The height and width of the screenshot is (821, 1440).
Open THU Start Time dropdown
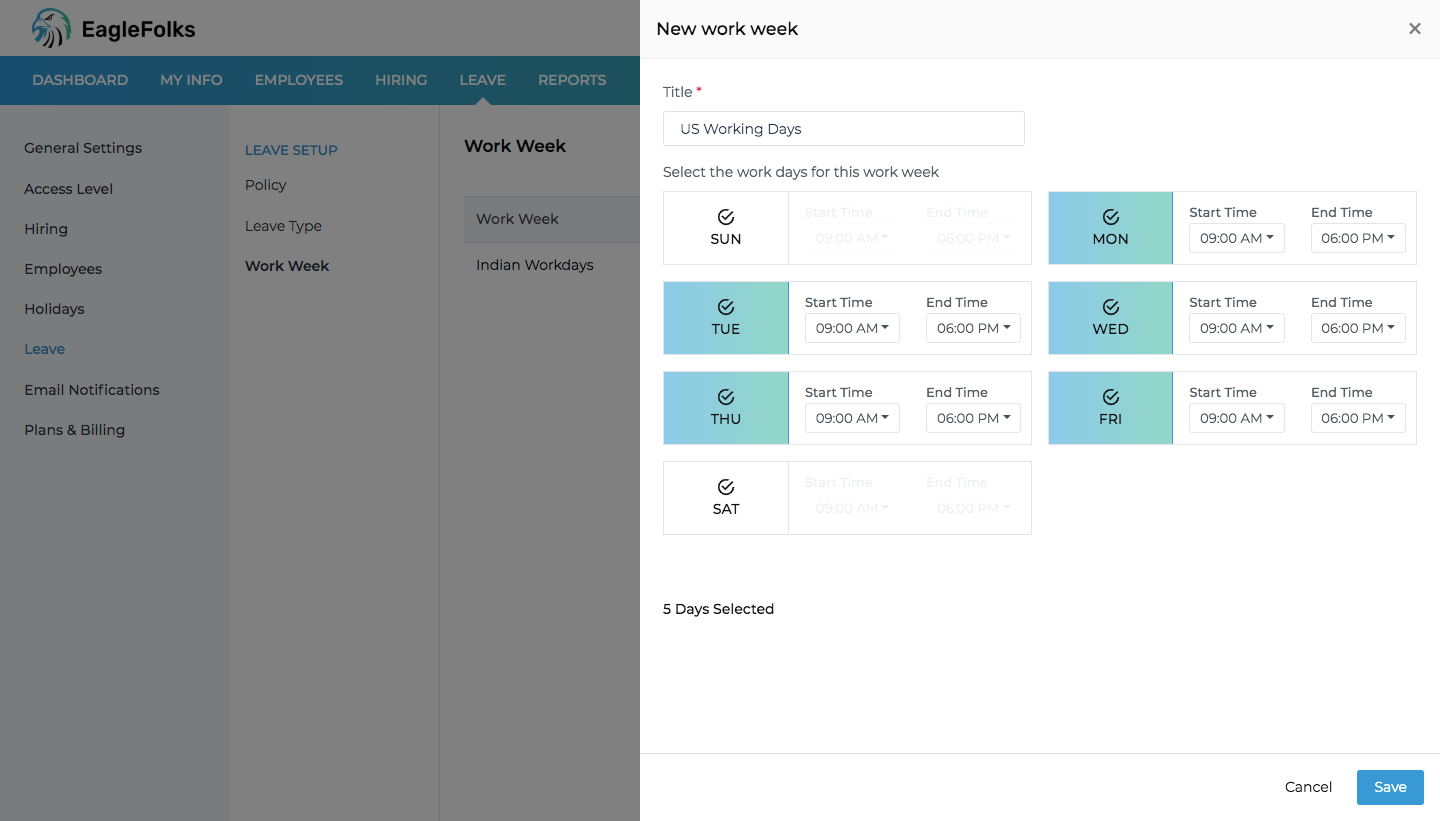click(x=852, y=418)
